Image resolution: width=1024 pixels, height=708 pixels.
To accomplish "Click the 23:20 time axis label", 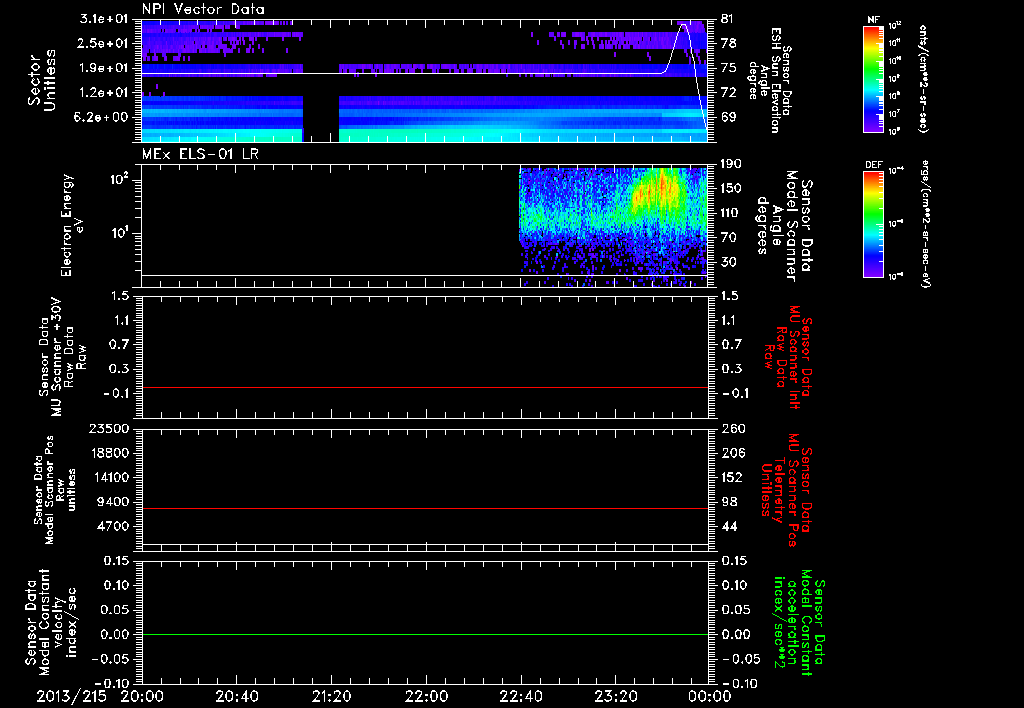I will (x=615, y=696).
